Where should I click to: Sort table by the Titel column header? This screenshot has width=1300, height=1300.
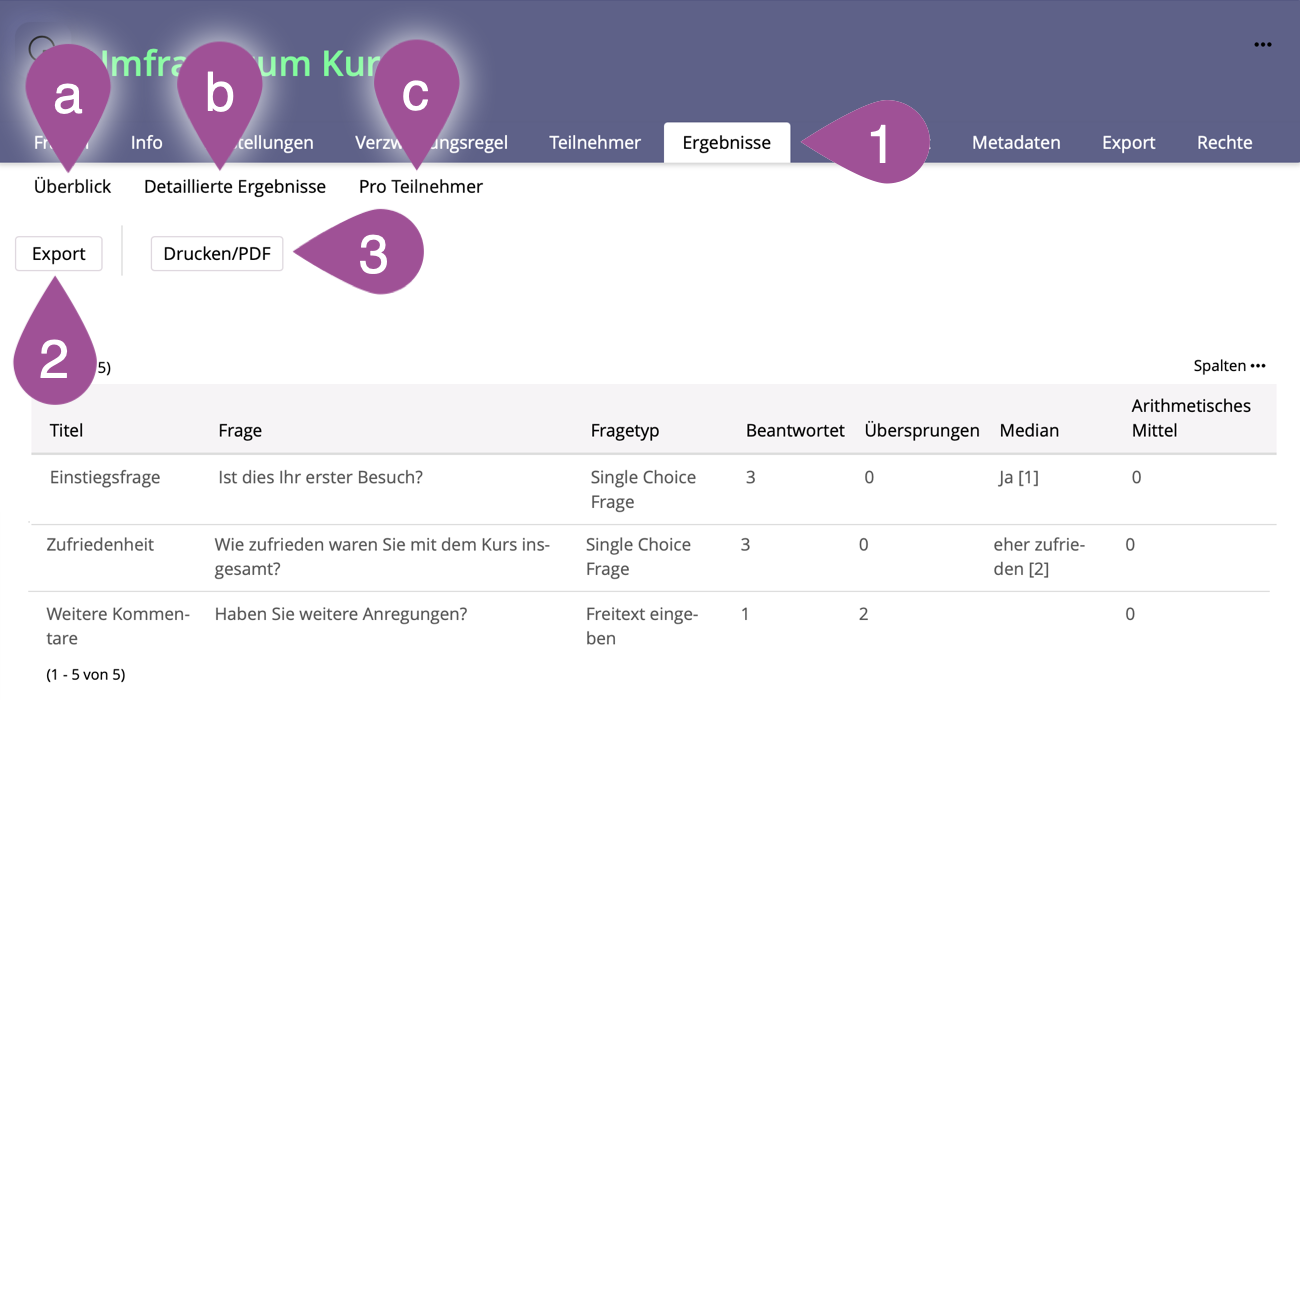click(x=66, y=431)
